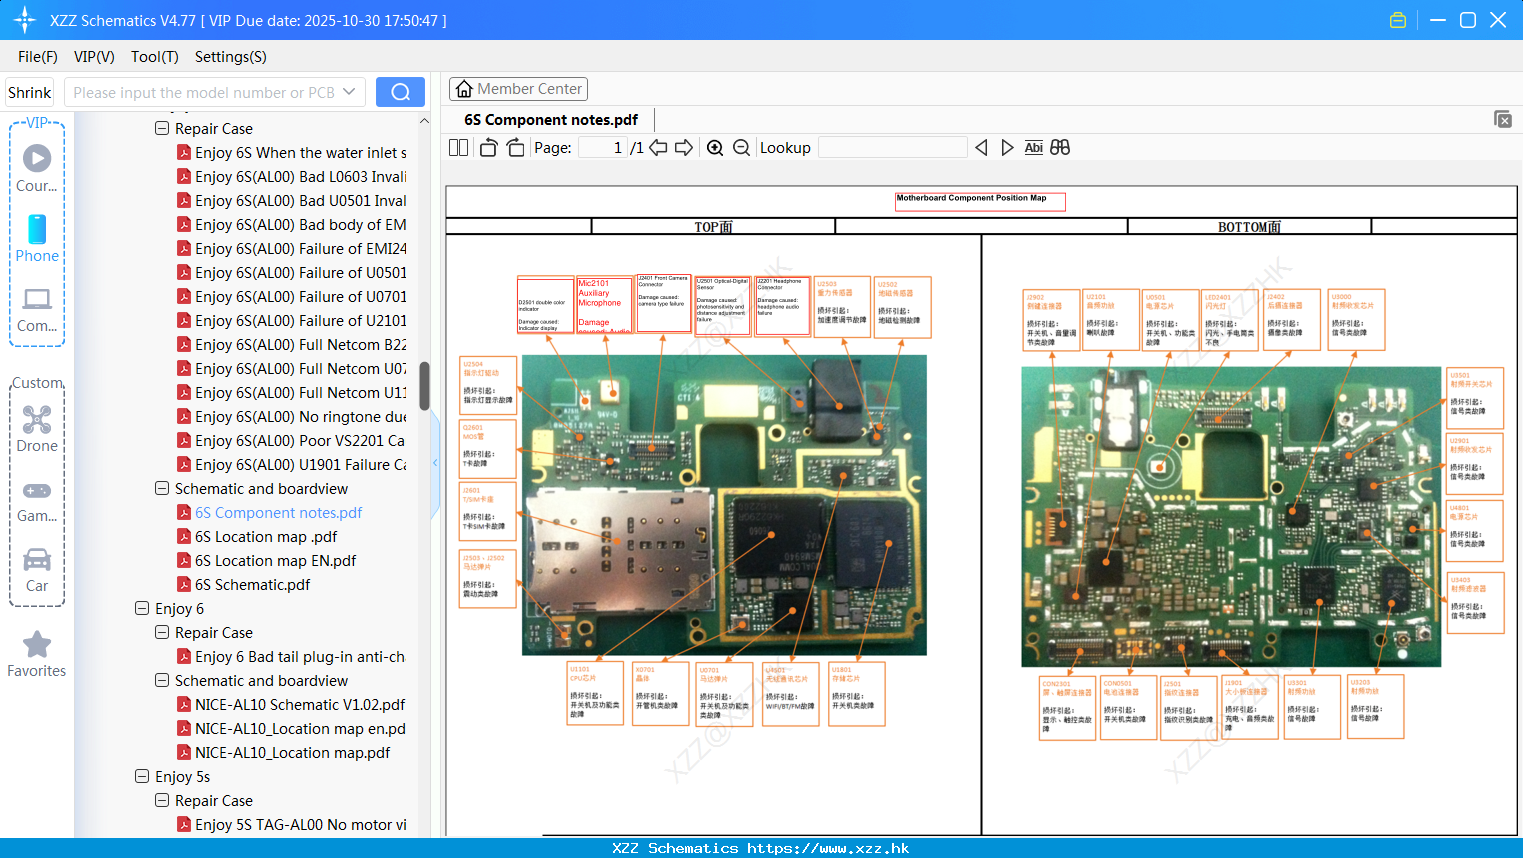Find next lookup result triangle
This screenshot has height=858, width=1523.
click(x=1007, y=147)
